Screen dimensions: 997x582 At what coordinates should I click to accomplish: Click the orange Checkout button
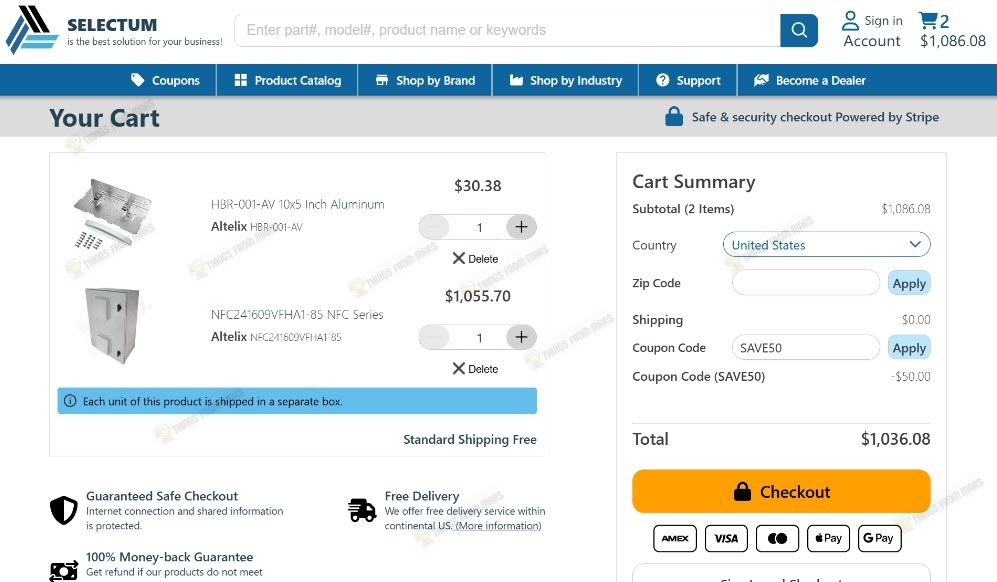click(x=781, y=491)
